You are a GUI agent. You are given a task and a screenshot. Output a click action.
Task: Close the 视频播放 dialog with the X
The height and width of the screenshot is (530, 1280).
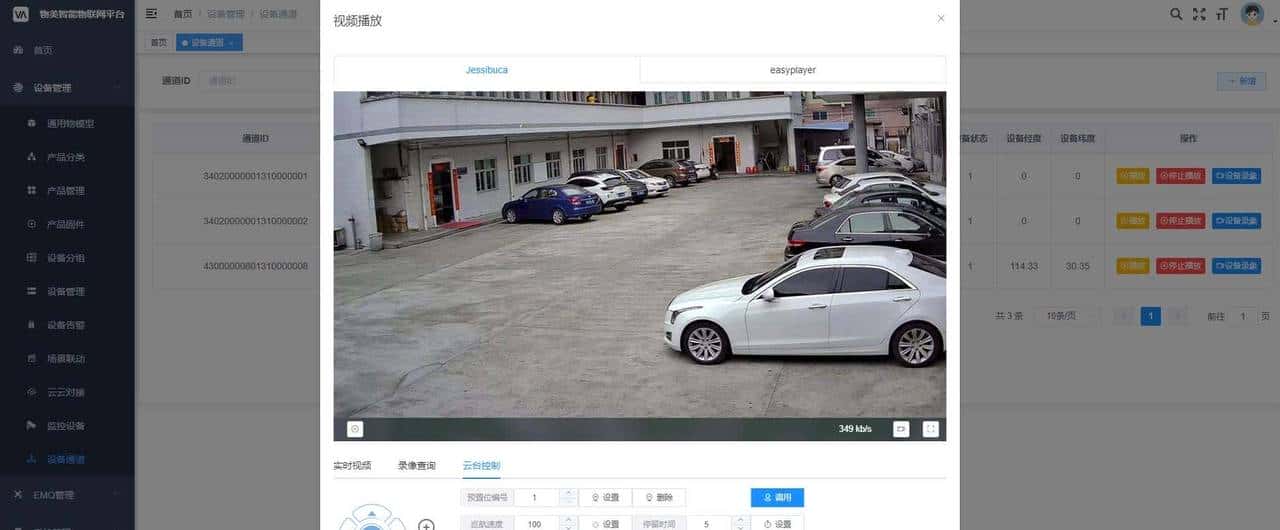coord(940,18)
